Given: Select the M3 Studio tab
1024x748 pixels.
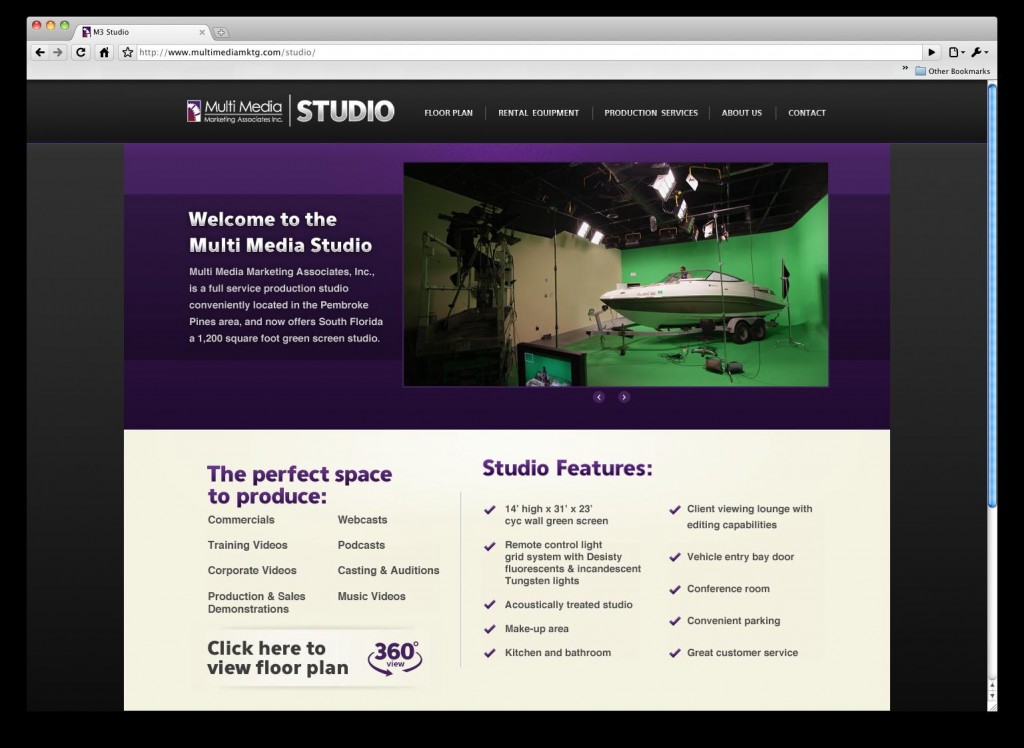Looking at the screenshot, I should point(142,32).
